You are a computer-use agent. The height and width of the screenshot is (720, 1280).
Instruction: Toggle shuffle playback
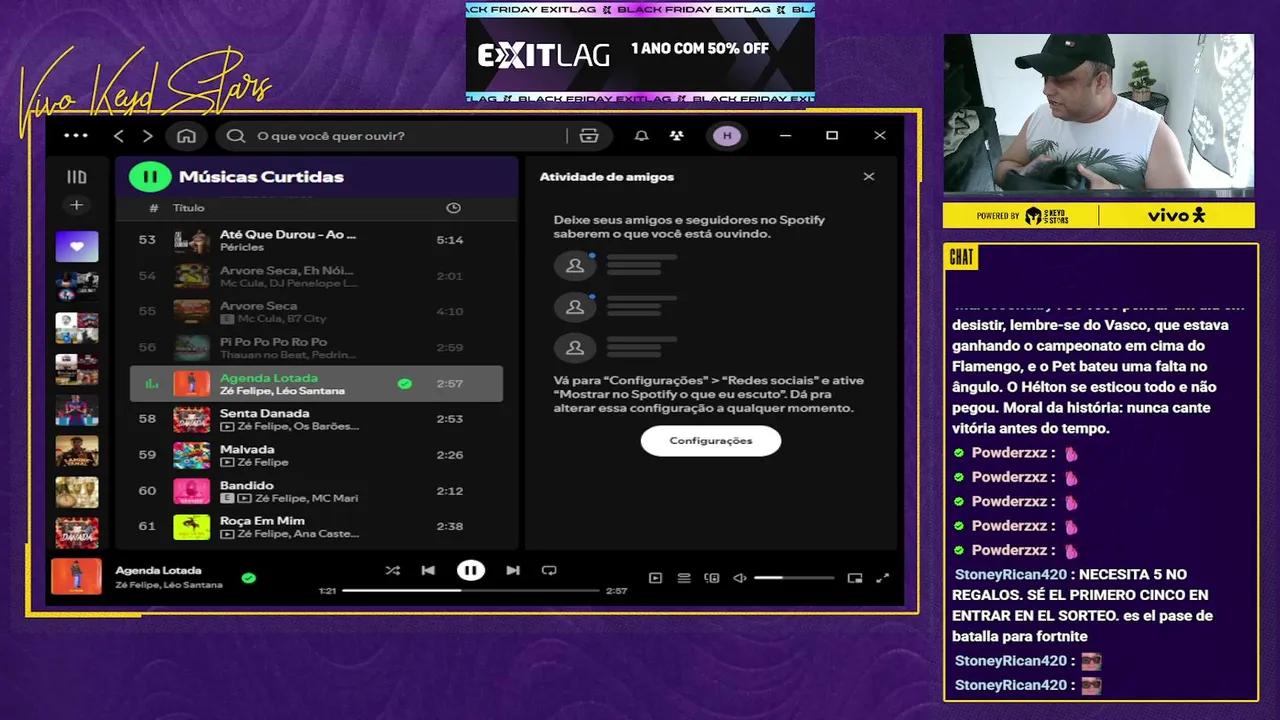[x=392, y=570]
